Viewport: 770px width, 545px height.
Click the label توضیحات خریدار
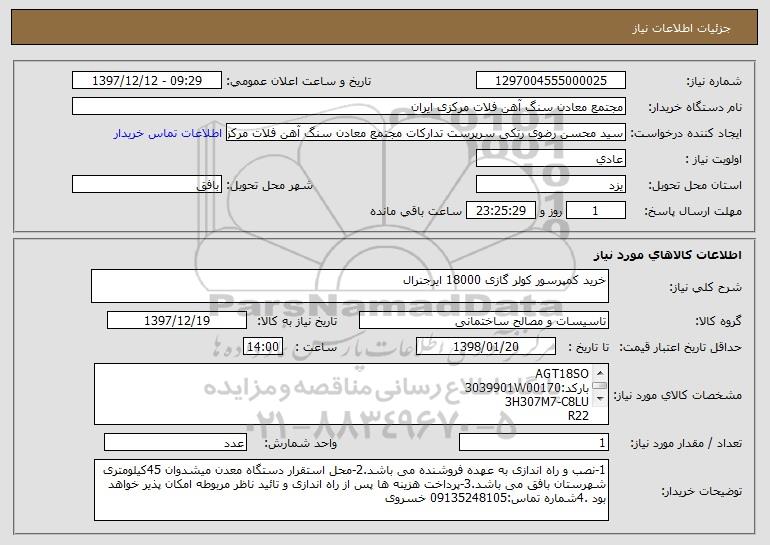pyautogui.click(x=702, y=491)
